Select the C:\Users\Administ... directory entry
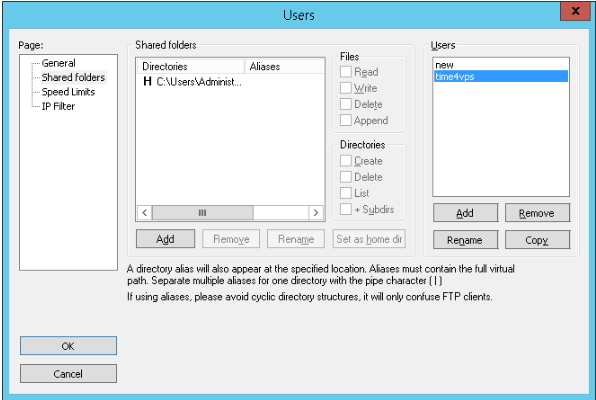 [192, 81]
